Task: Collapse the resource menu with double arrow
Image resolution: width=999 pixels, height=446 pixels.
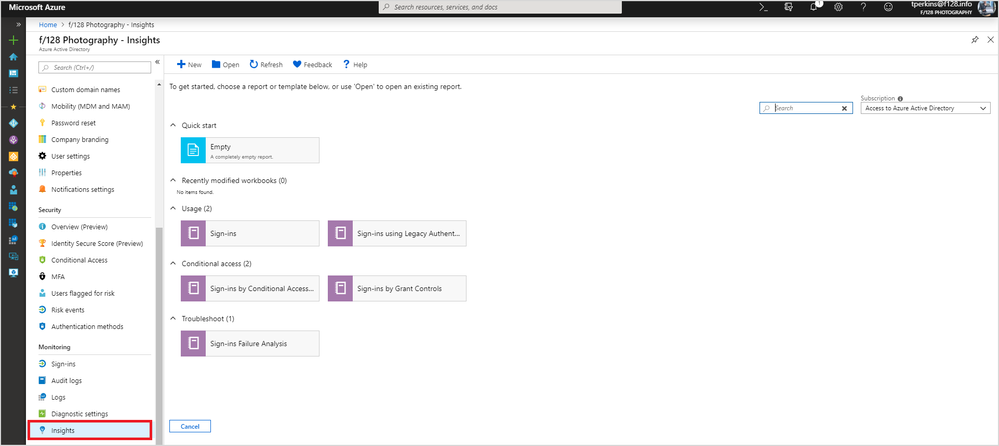Action: pos(157,62)
